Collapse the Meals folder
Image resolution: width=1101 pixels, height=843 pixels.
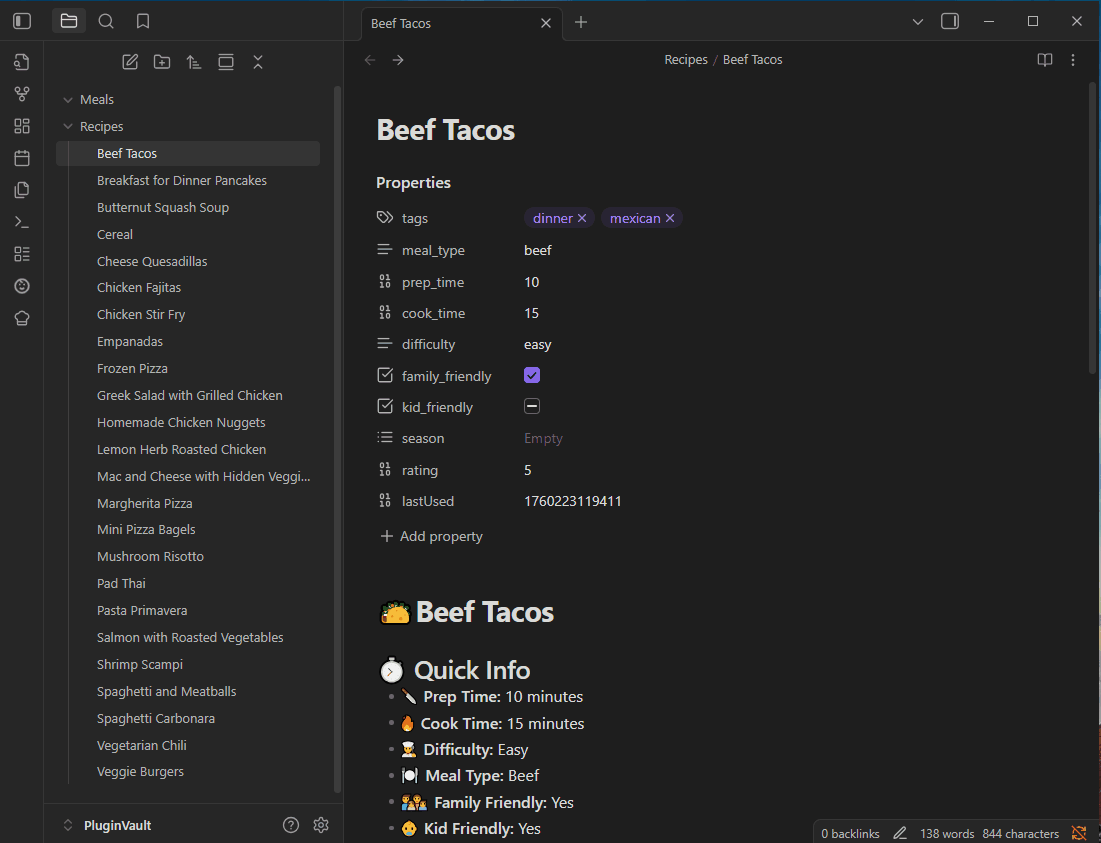68,100
